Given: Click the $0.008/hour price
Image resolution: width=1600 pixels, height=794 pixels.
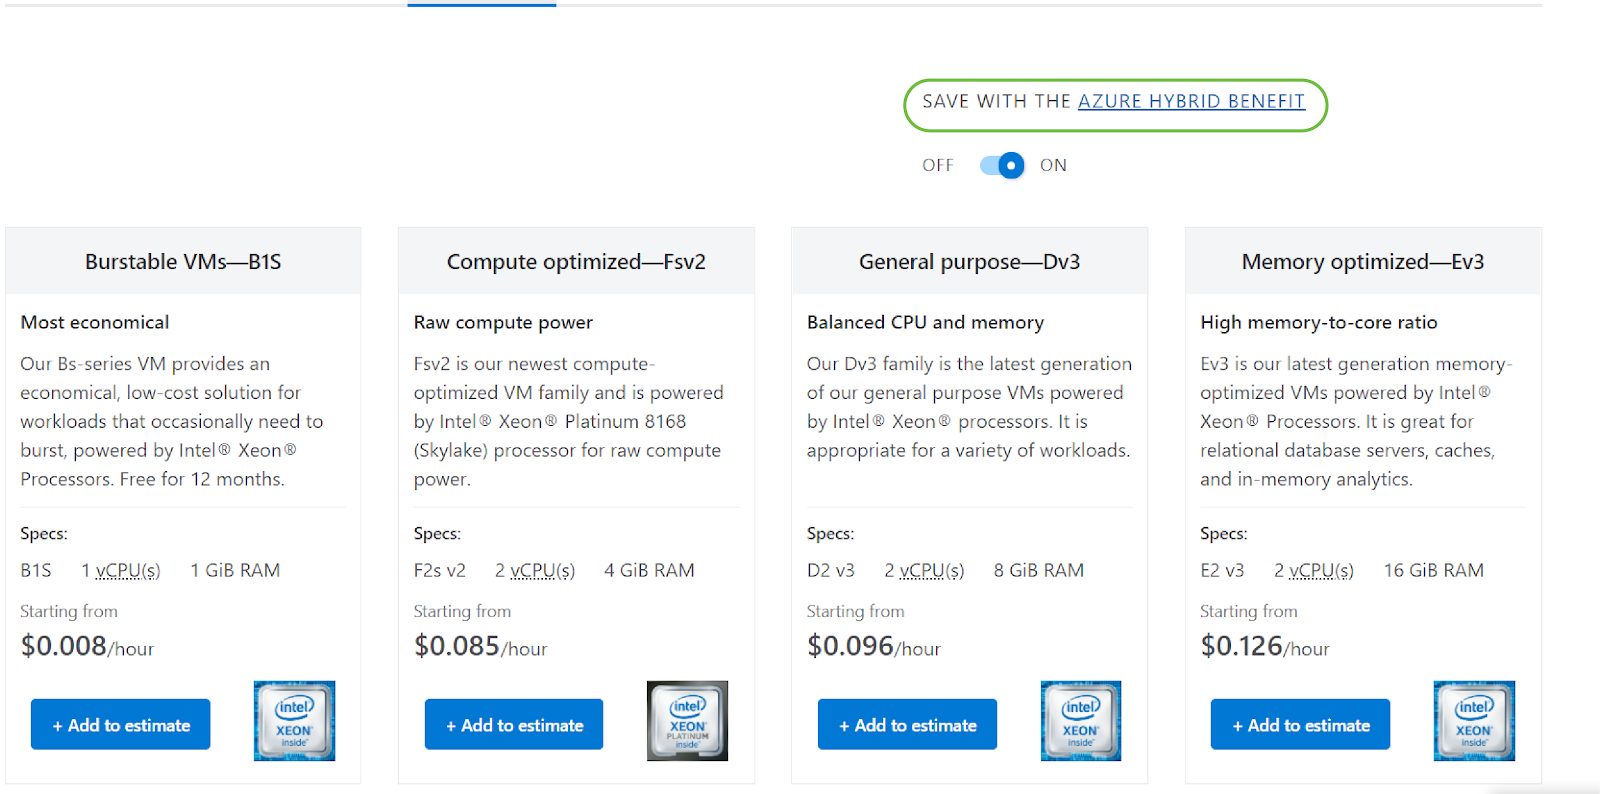Looking at the screenshot, I should pyautogui.click(x=87, y=646).
